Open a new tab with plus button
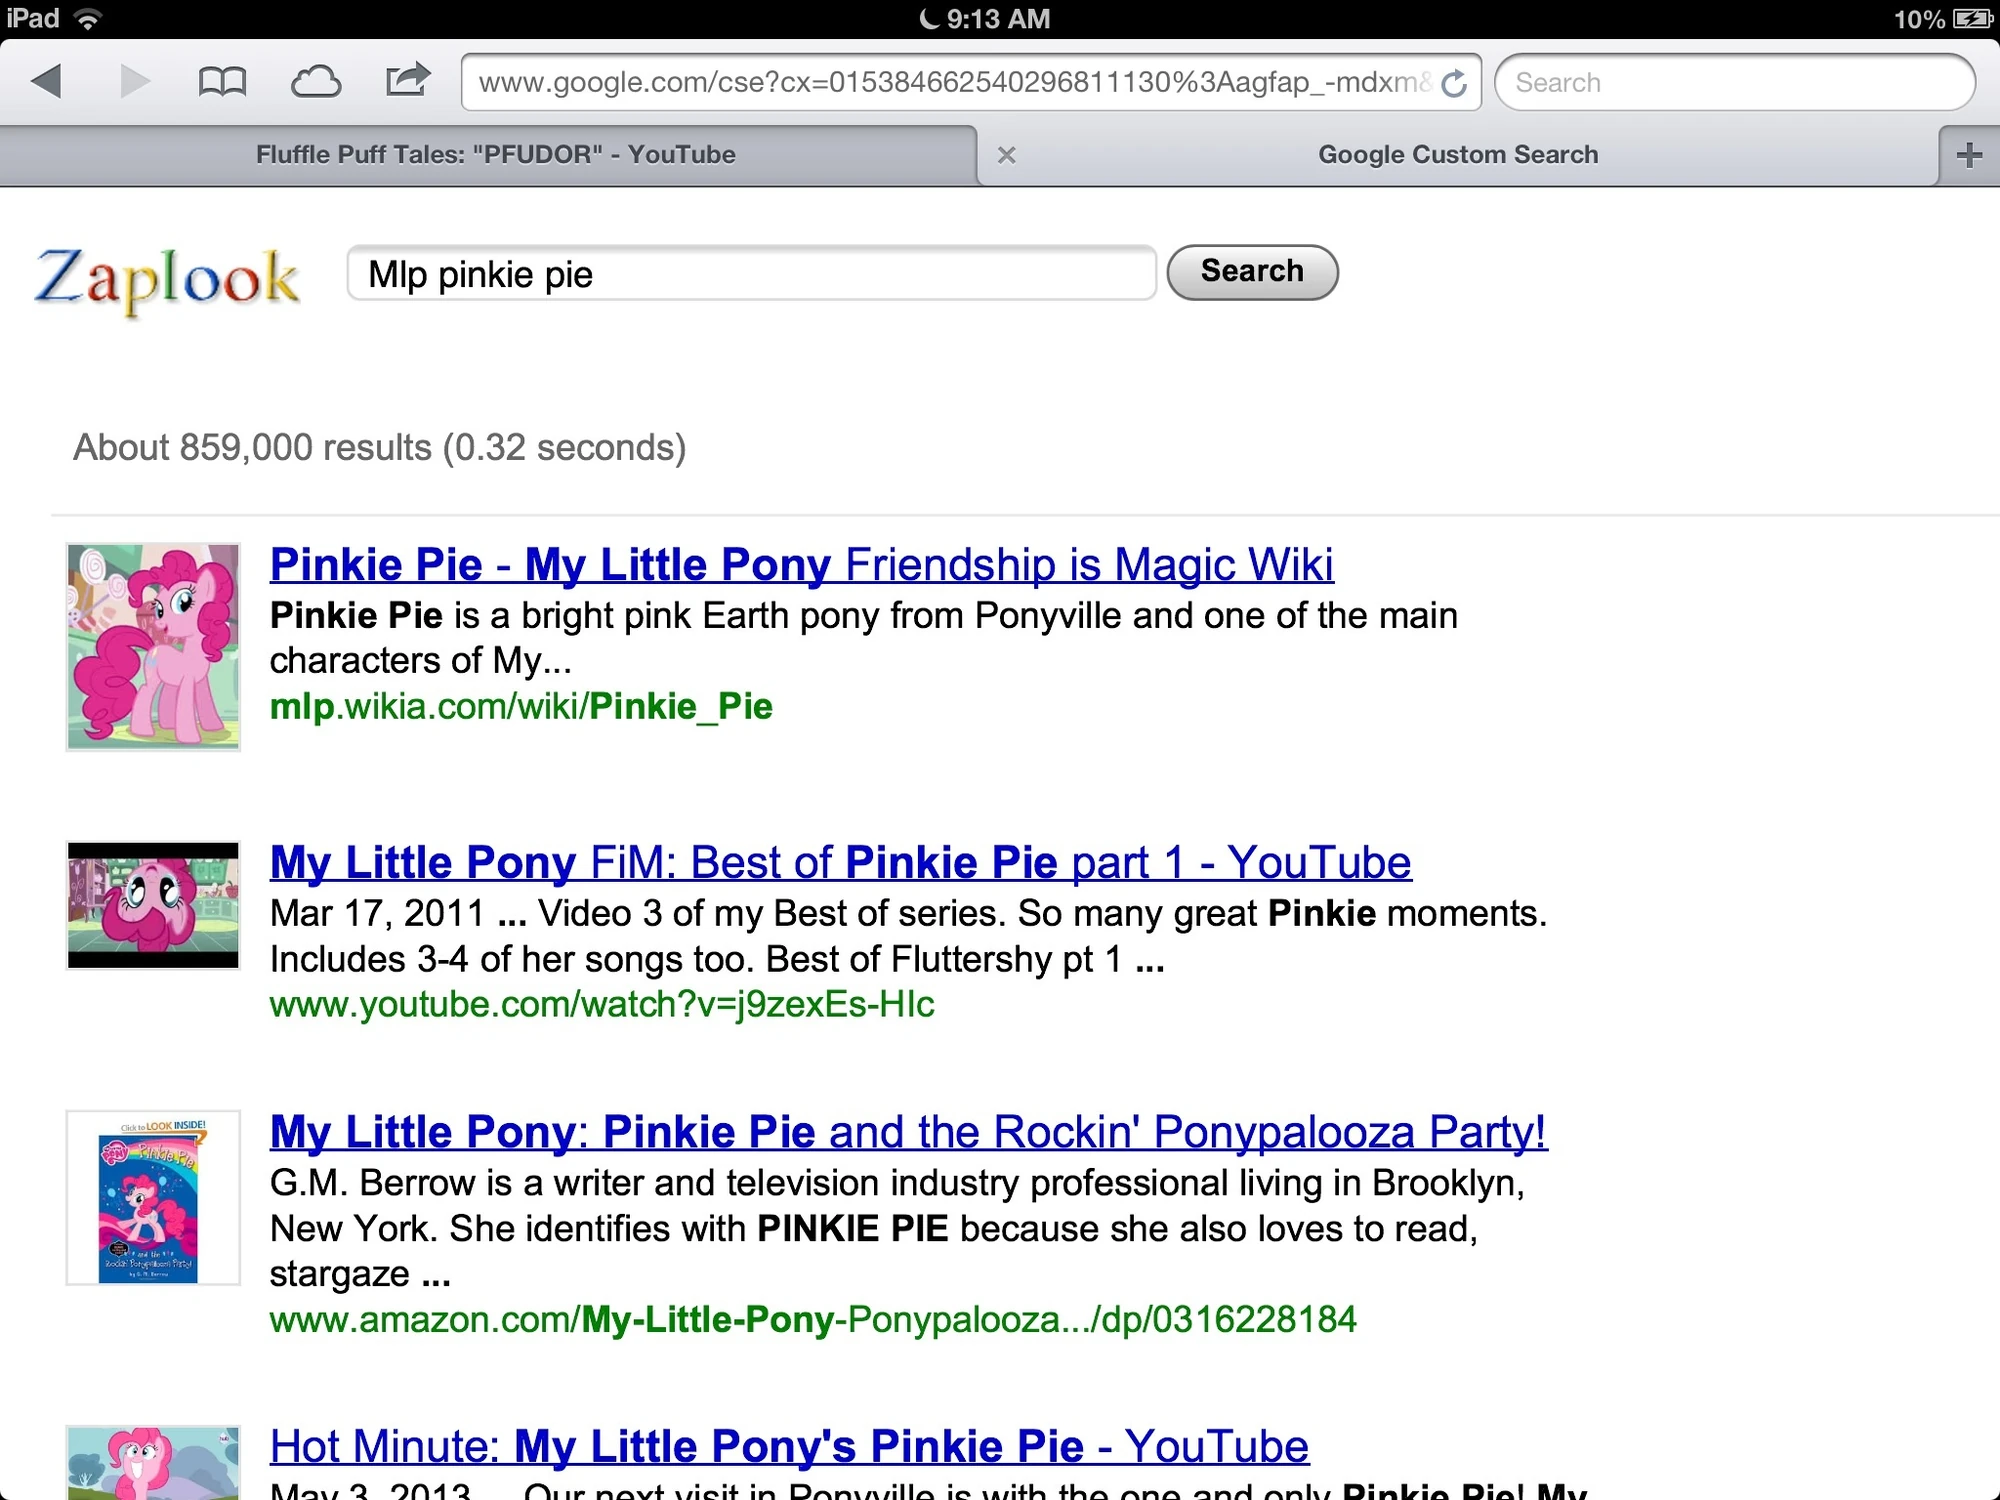The width and height of the screenshot is (2000, 1500). click(1969, 155)
